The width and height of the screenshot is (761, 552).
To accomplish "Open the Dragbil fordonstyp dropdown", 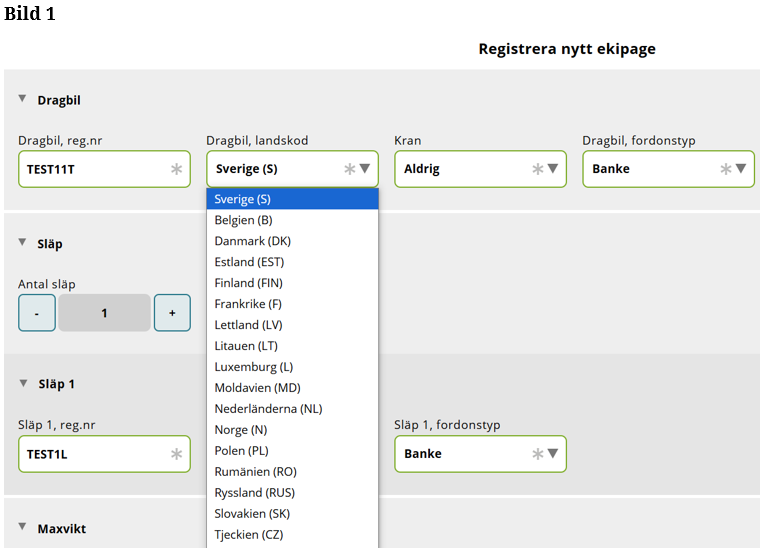I will (x=668, y=169).
